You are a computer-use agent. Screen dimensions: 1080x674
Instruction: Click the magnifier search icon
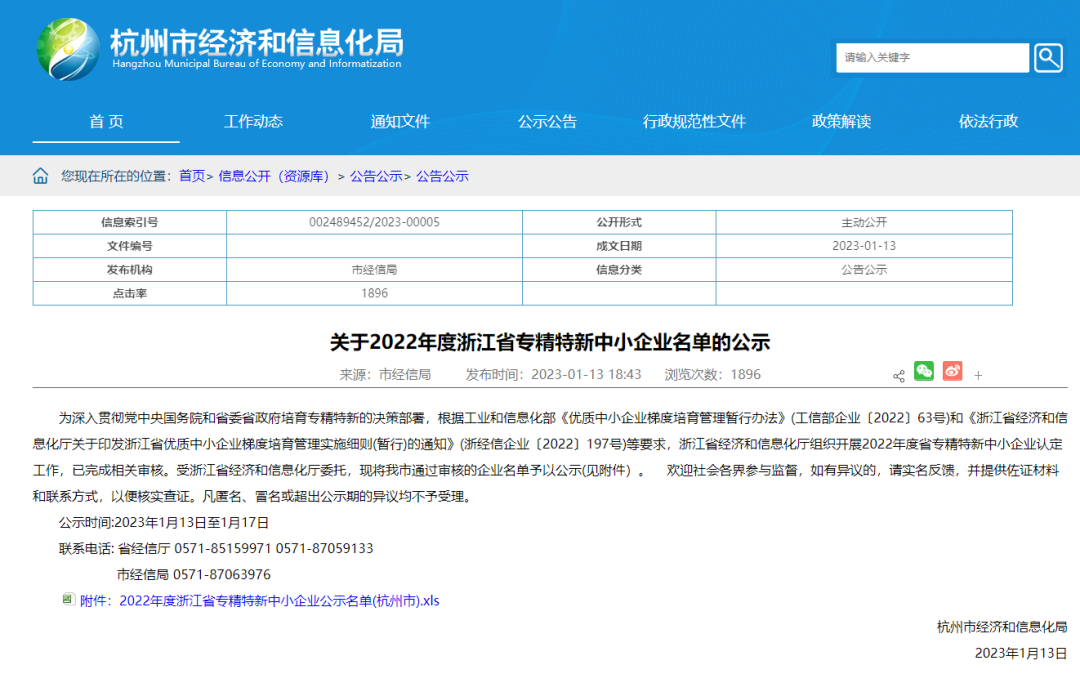click(1047, 57)
